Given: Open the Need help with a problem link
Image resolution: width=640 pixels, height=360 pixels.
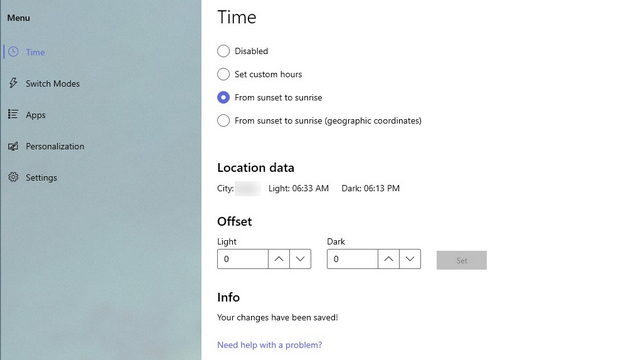Looking at the screenshot, I should coord(269,345).
